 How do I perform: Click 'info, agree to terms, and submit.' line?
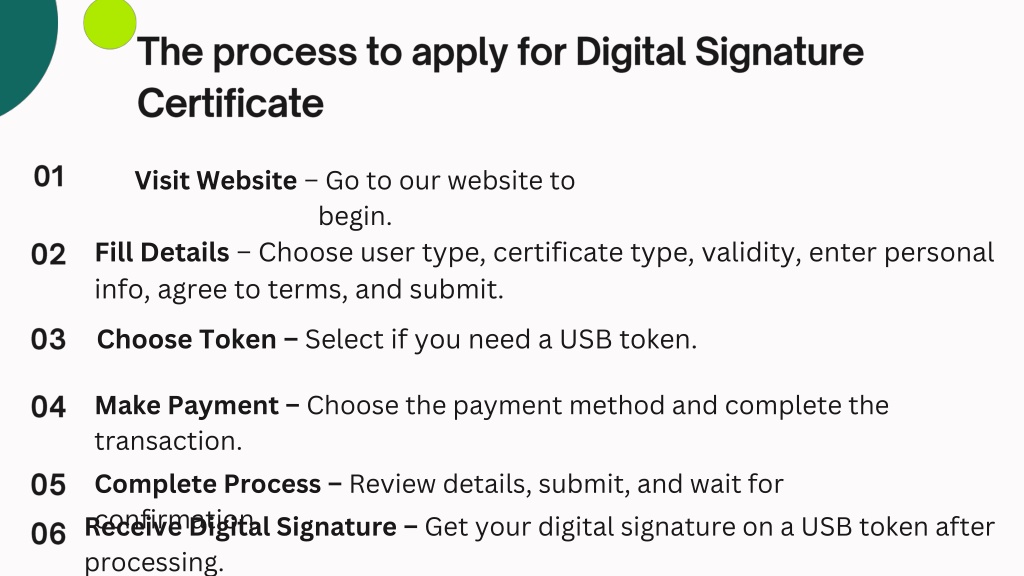coord(299,289)
